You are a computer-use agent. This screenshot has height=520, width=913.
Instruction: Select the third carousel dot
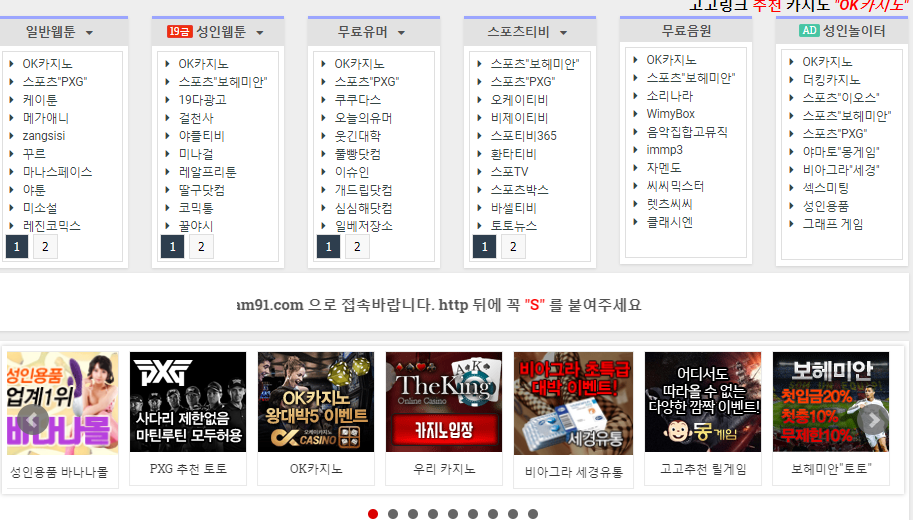click(x=413, y=514)
